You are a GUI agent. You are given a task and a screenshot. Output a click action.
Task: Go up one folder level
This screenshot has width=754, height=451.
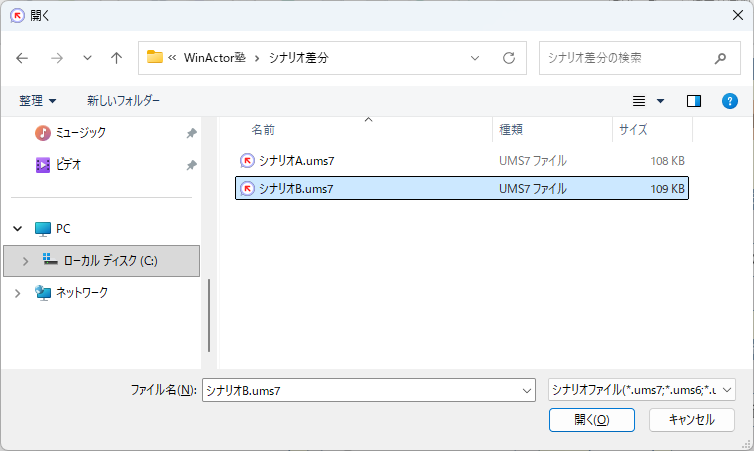(116, 58)
